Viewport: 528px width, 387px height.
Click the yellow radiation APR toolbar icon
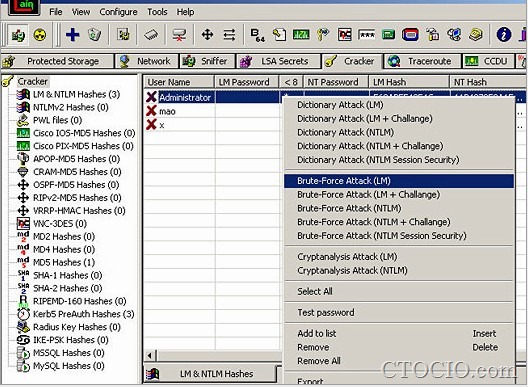click(40, 35)
